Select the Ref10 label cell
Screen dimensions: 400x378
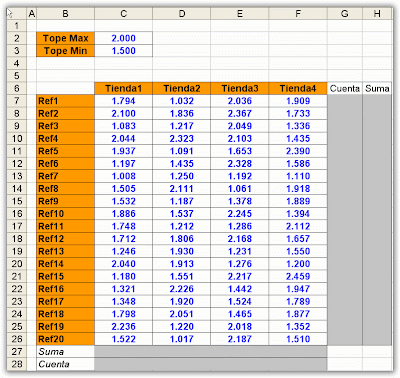65,214
